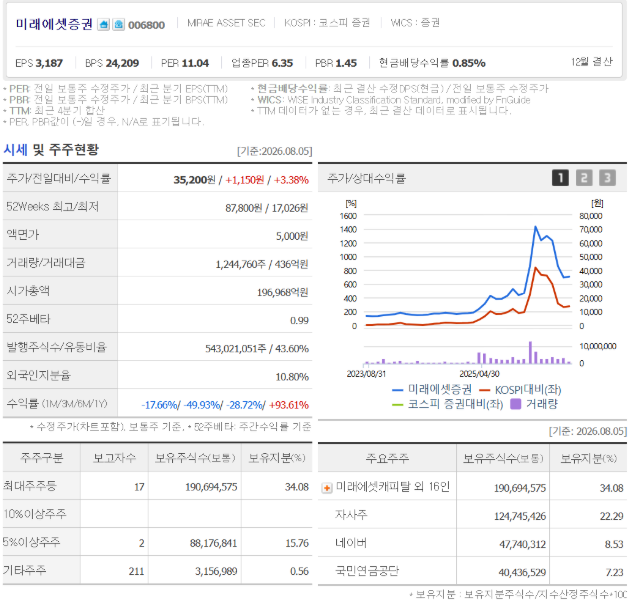Image resolution: width=632 pixels, height=602 pixels.
Task: Click purple 거래량 legend swatch
Action: tap(516, 404)
